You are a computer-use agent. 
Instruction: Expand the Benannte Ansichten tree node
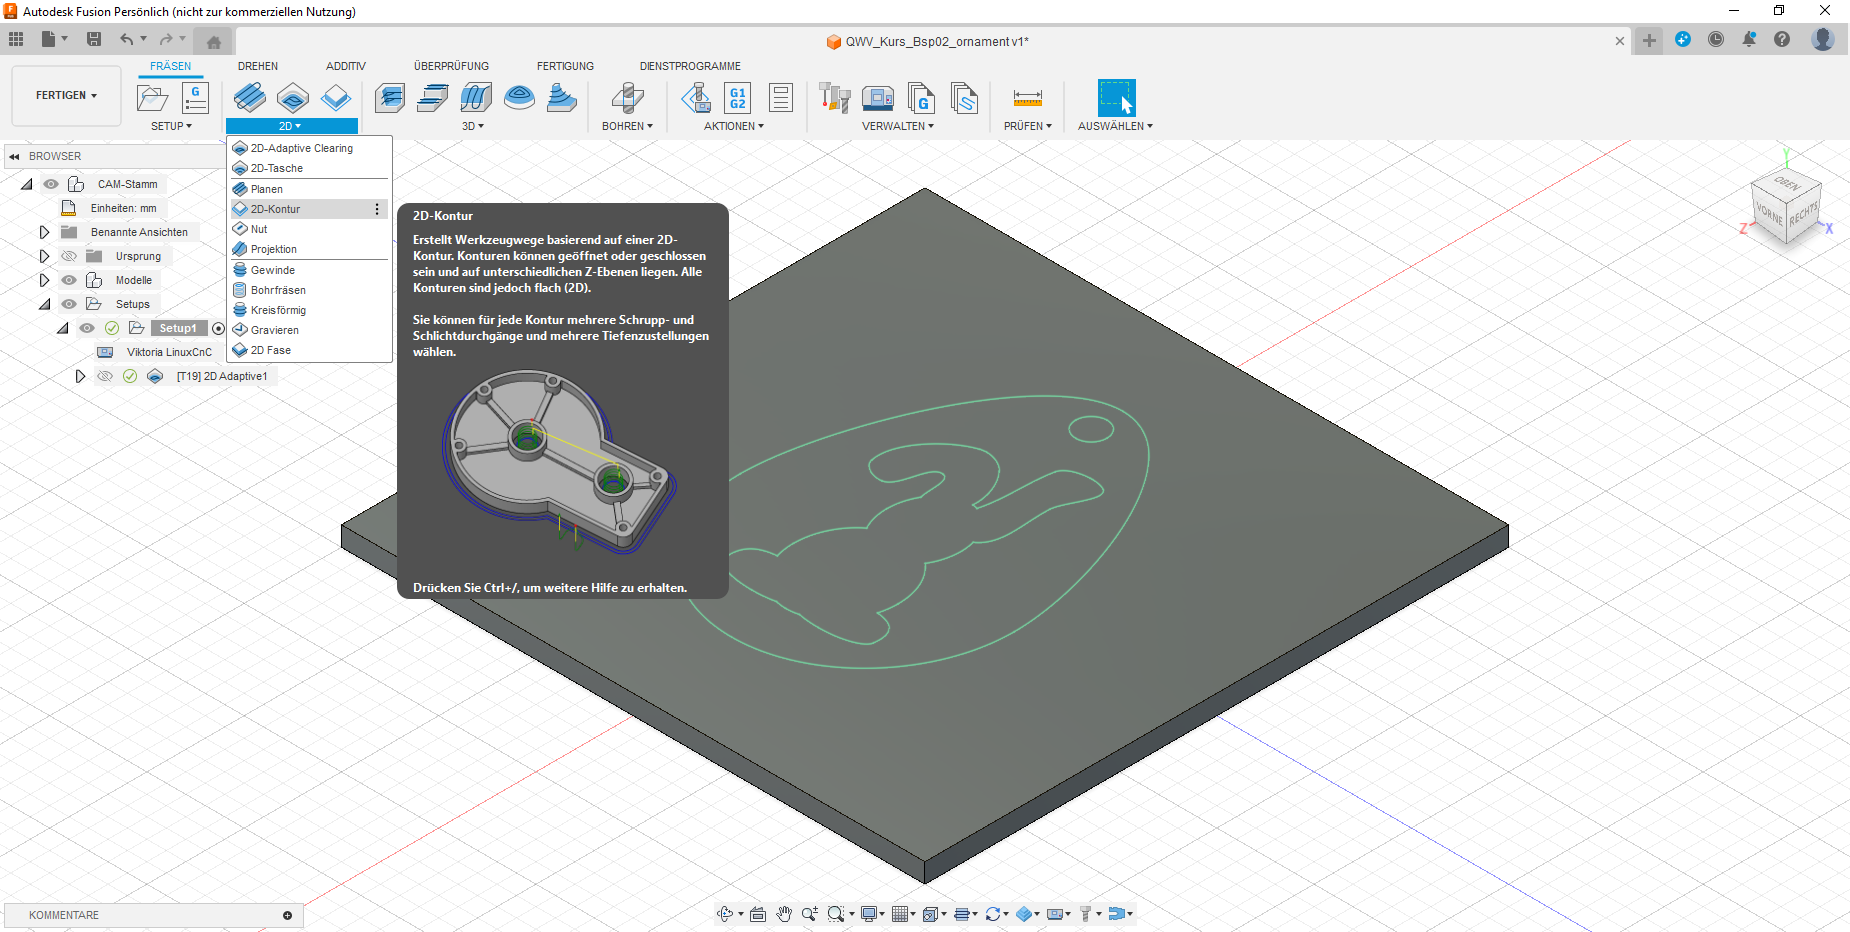tap(44, 232)
